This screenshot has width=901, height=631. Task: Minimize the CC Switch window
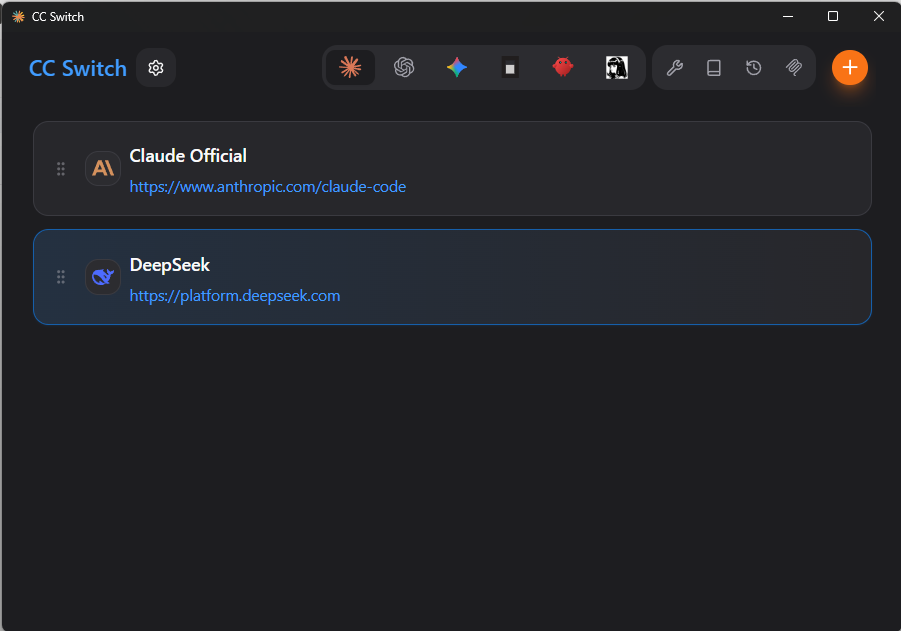coord(788,17)
